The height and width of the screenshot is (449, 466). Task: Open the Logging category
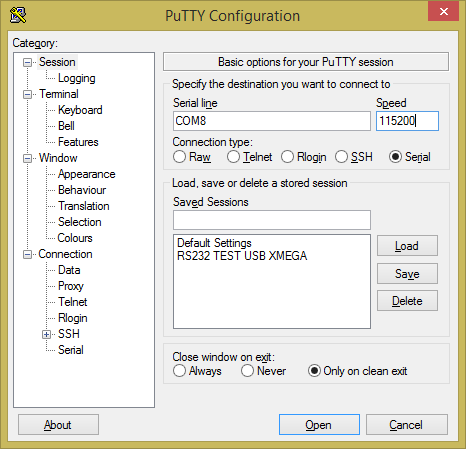tap(77, 78)
